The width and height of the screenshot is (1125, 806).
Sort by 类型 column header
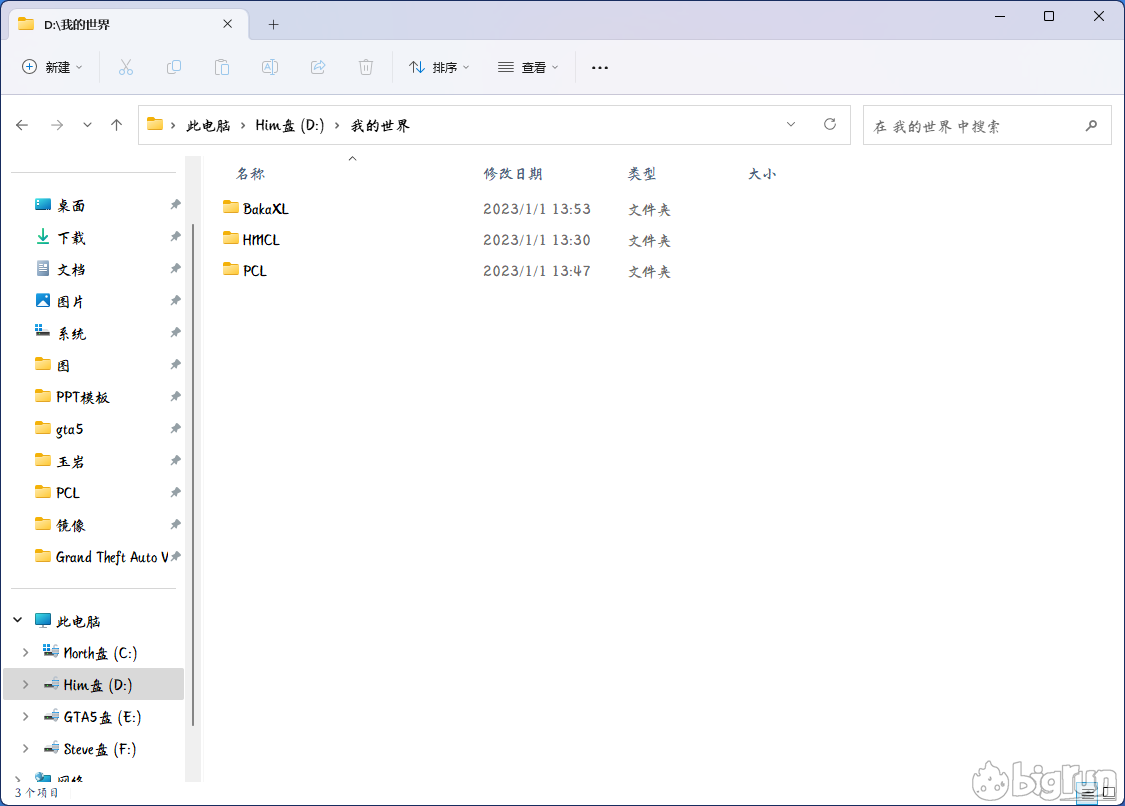pos(642,174)
